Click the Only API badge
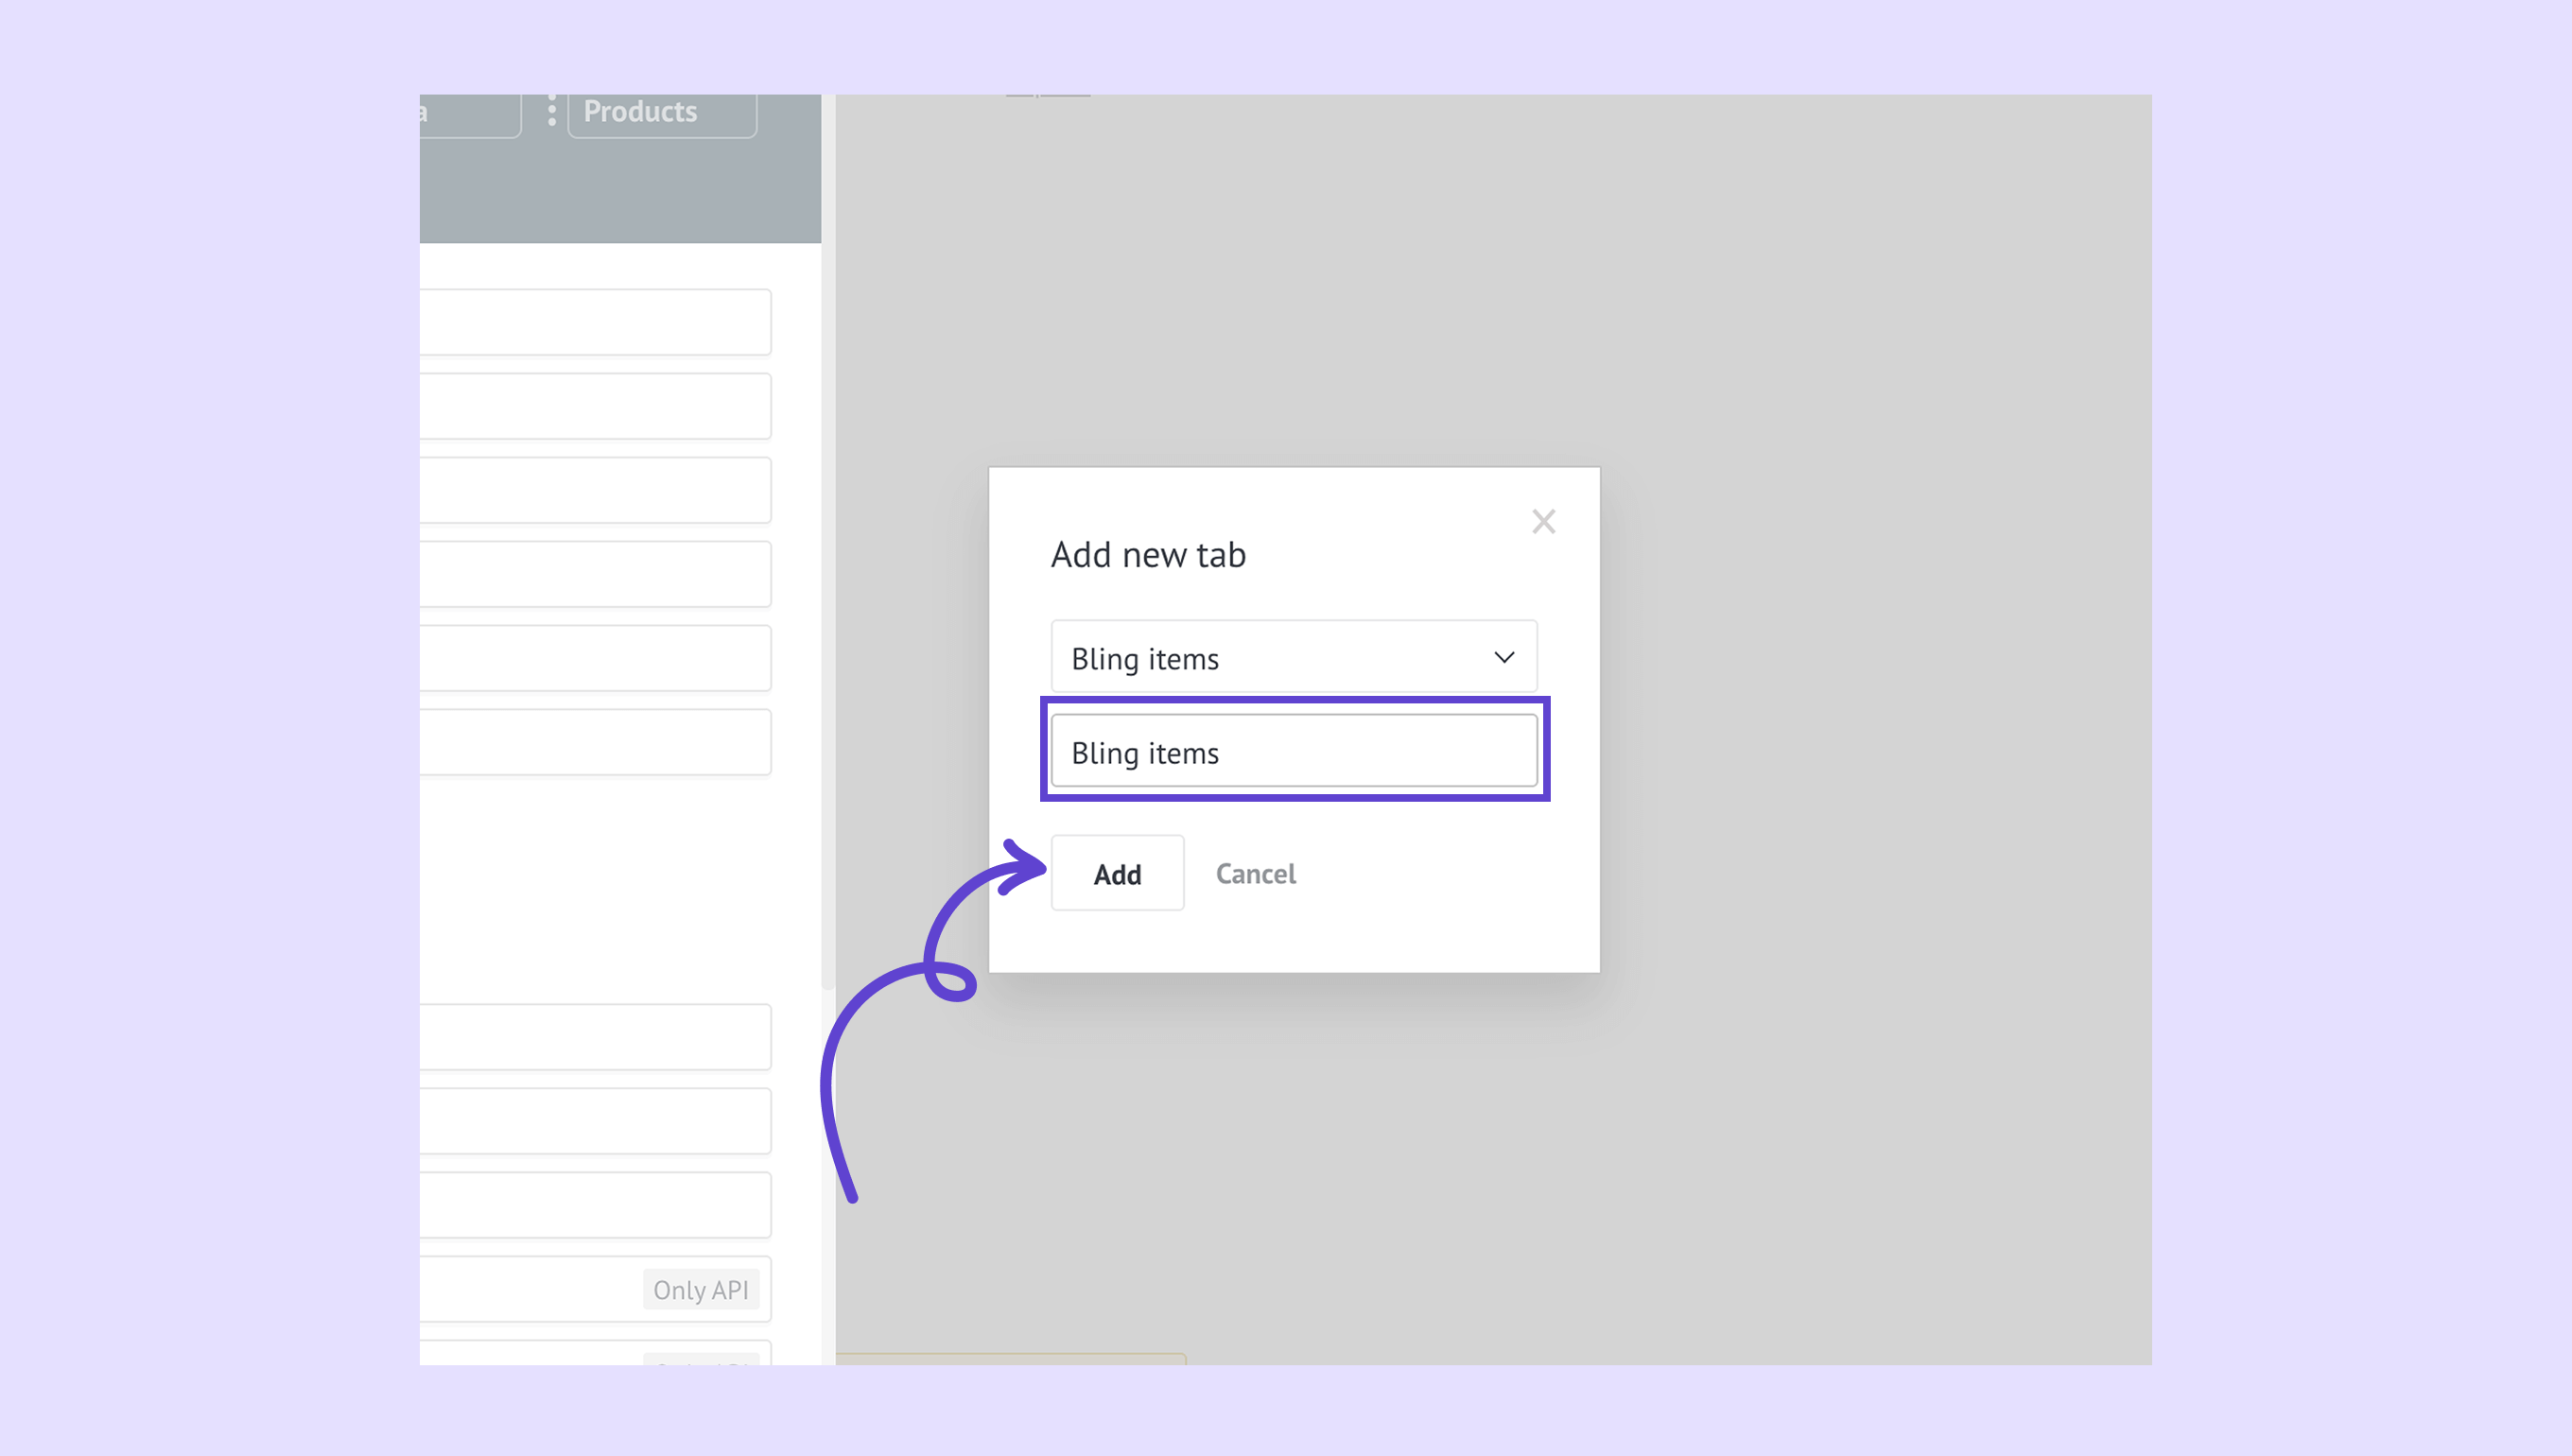The image size is (2572, 1456). 700,1289
